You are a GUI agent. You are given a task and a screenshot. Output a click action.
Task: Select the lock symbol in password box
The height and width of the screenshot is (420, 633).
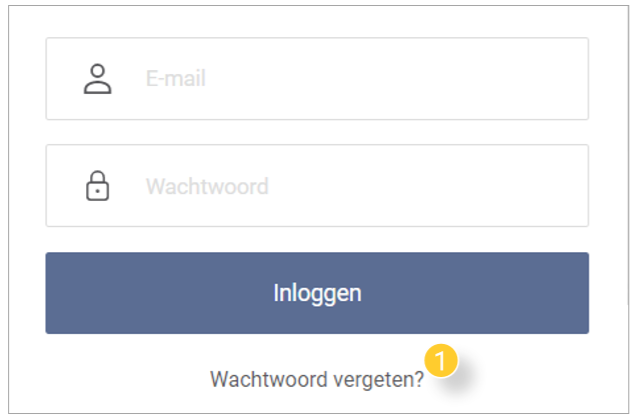click(98, 186)
